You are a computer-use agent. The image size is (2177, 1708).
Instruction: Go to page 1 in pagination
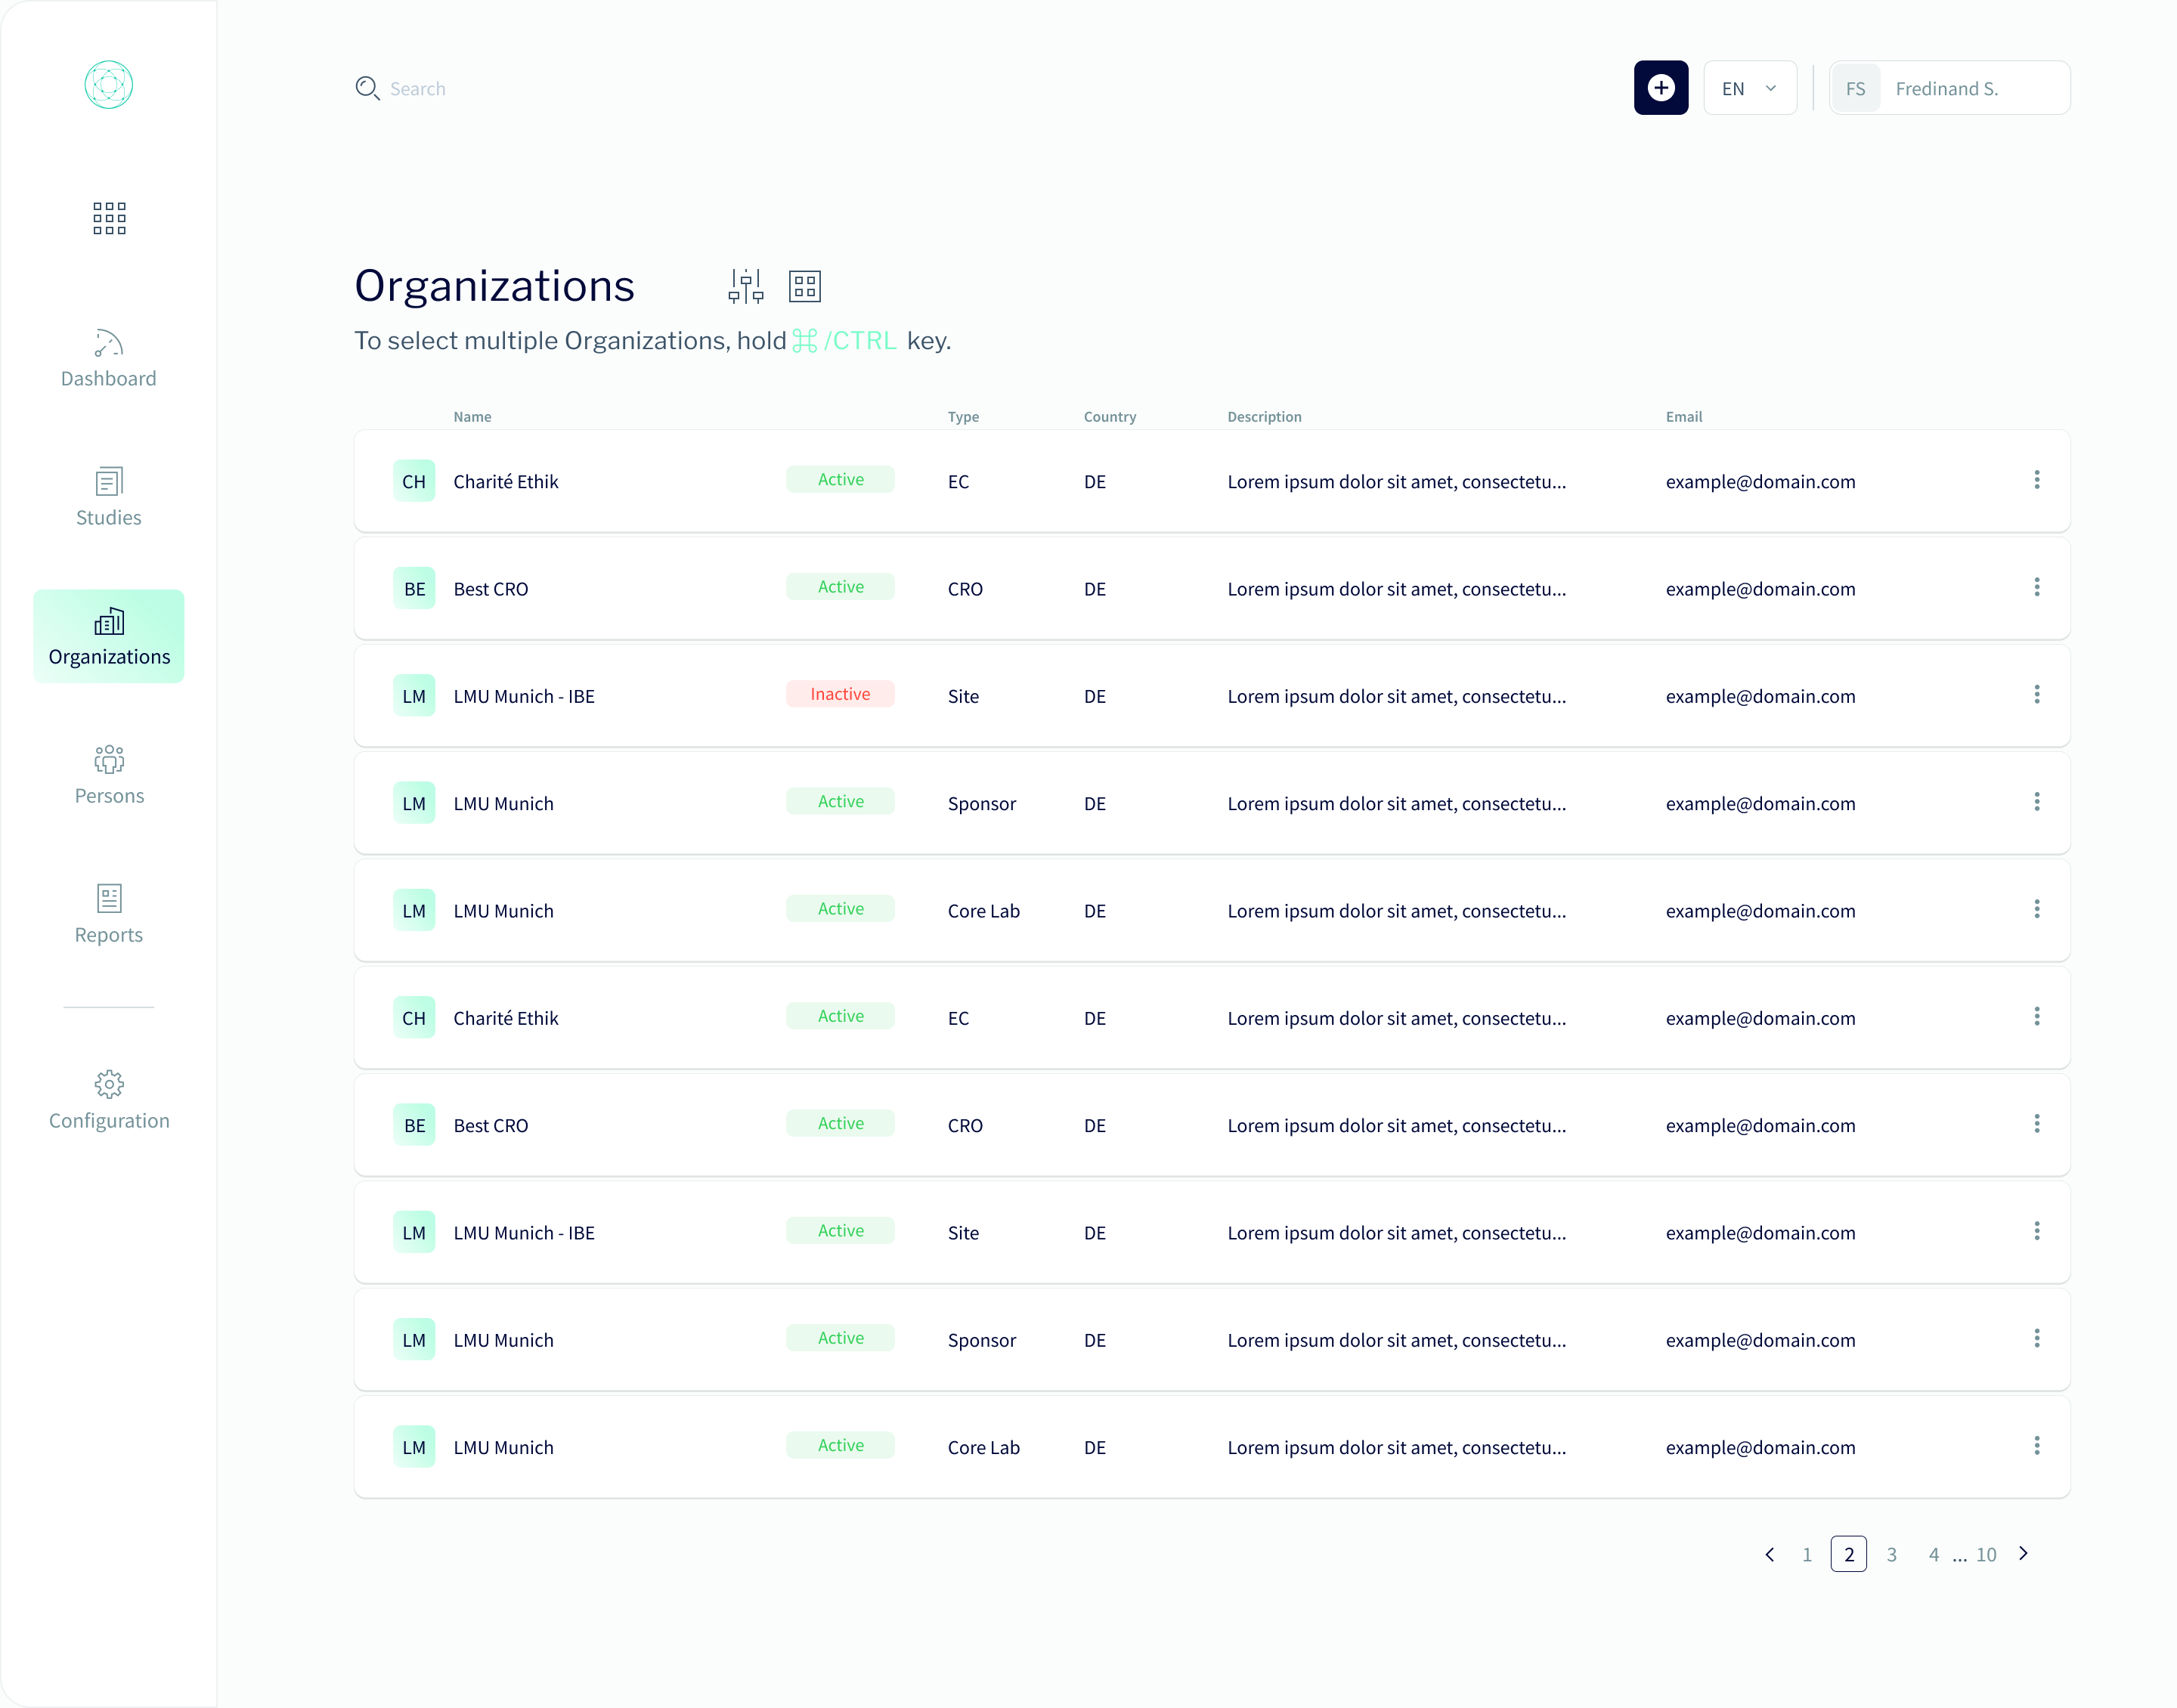1807,1555
